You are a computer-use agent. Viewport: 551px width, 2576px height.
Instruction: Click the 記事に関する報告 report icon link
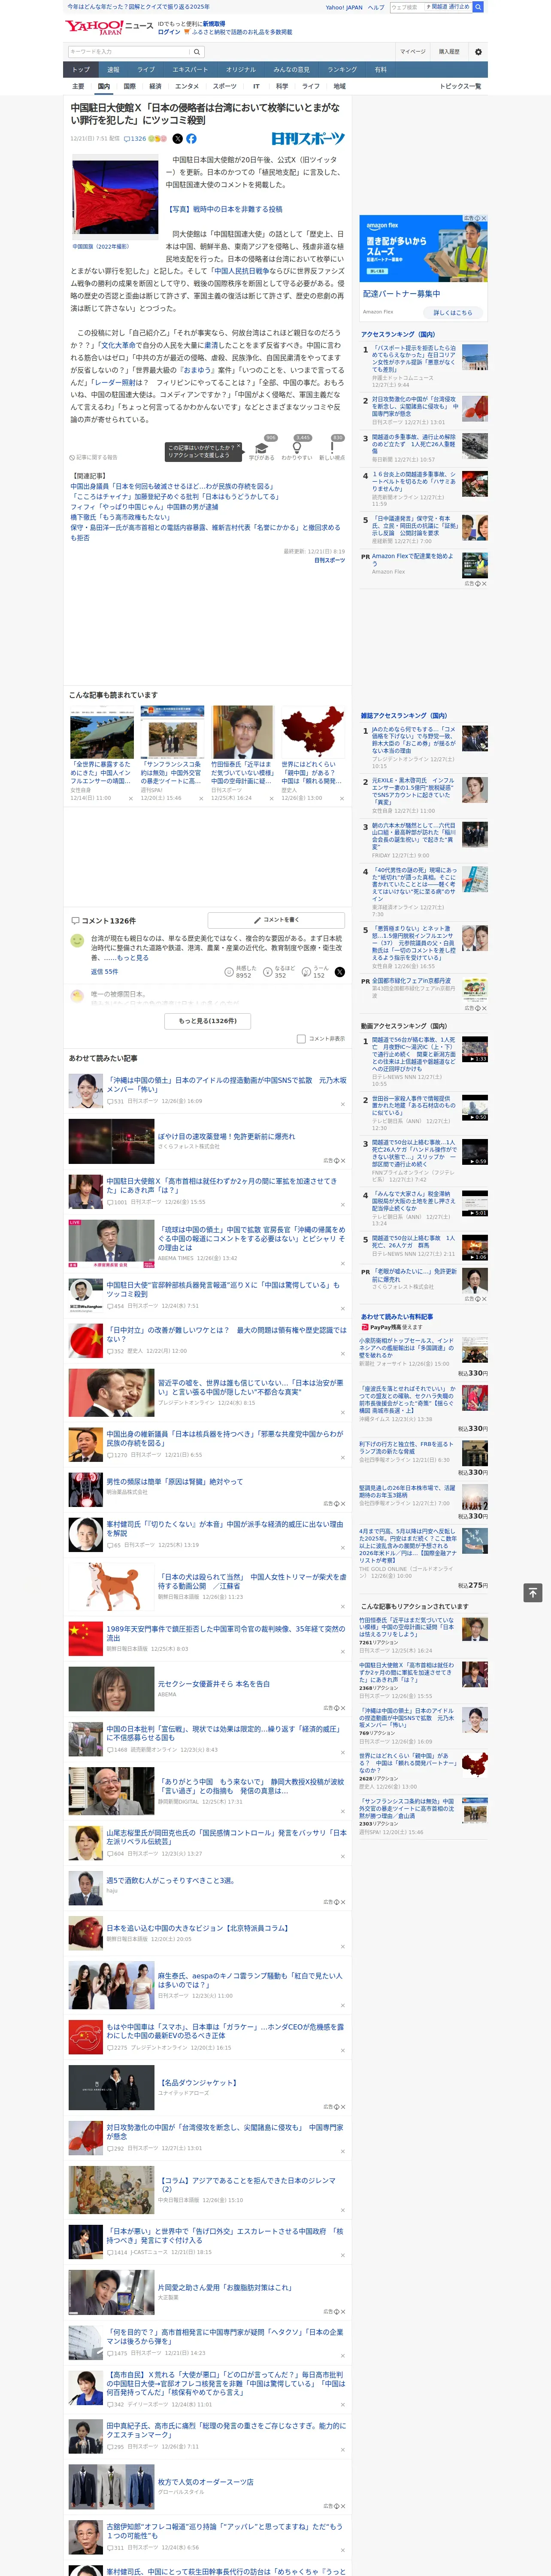93,457
